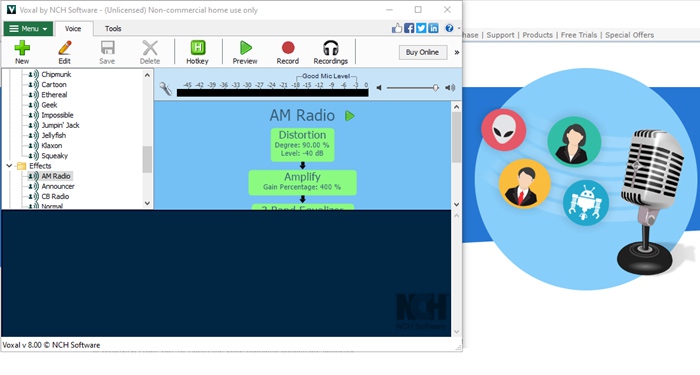Open Free Trials link on webpage

(x=579, y=35)
